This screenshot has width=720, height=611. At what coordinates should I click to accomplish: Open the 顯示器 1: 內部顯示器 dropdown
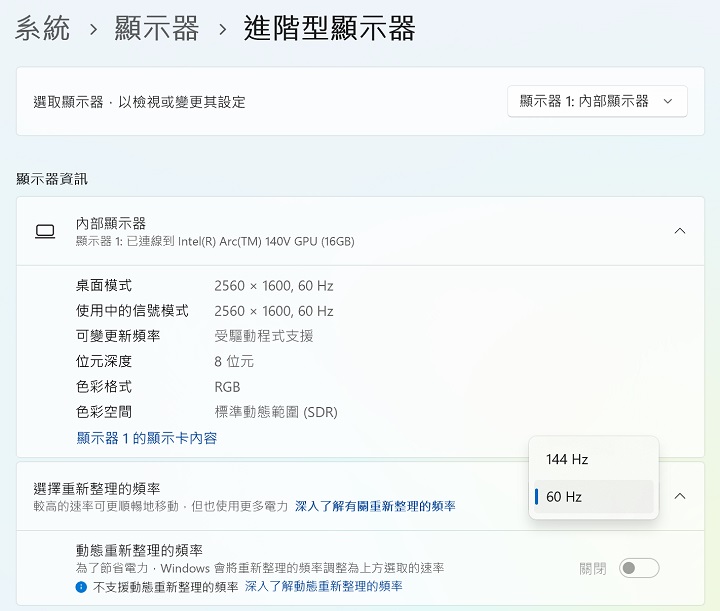[597, 101]
